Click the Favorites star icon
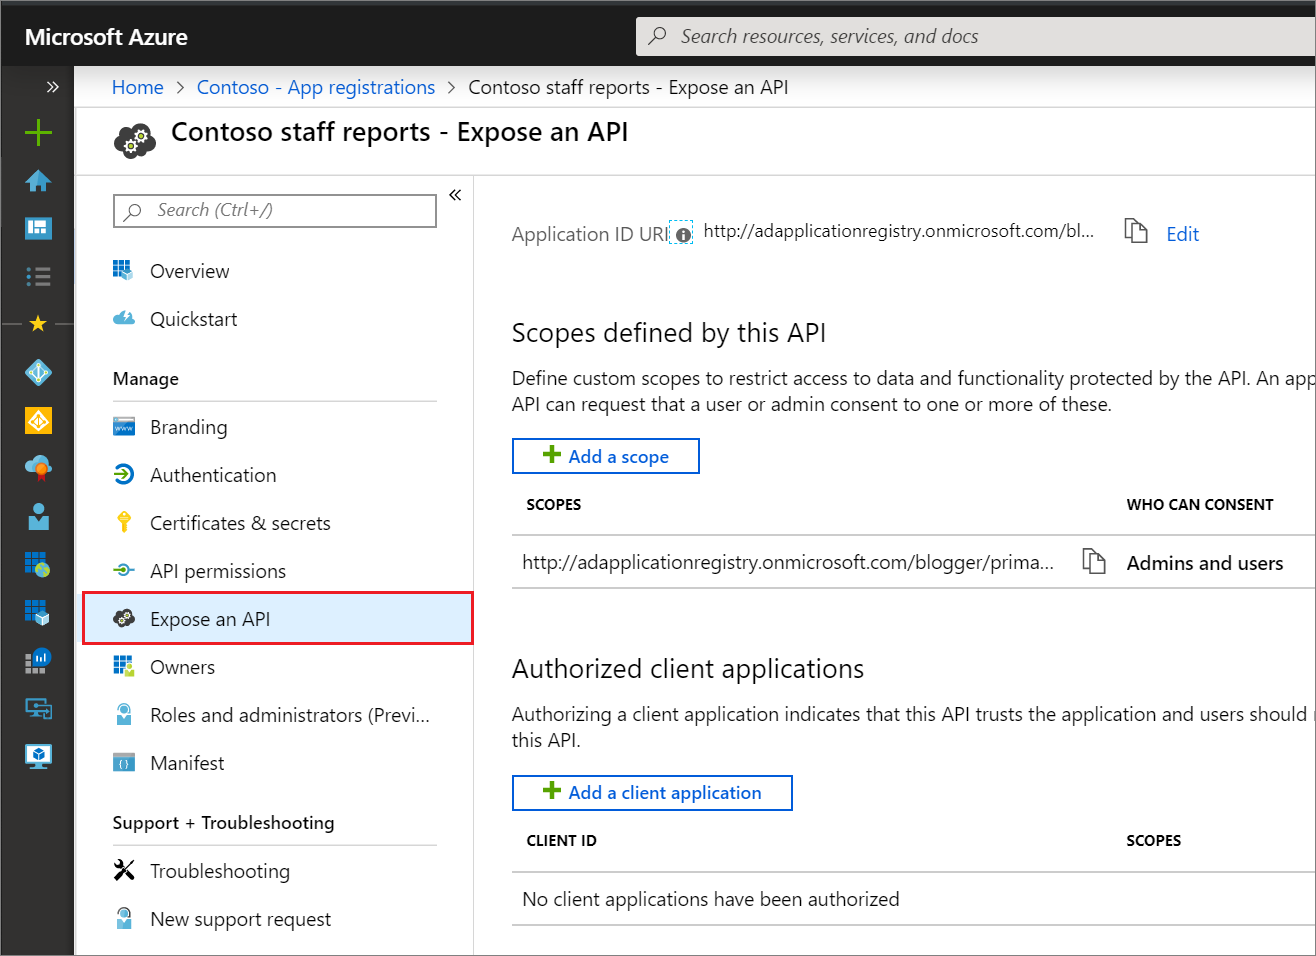 coord(38,324)
